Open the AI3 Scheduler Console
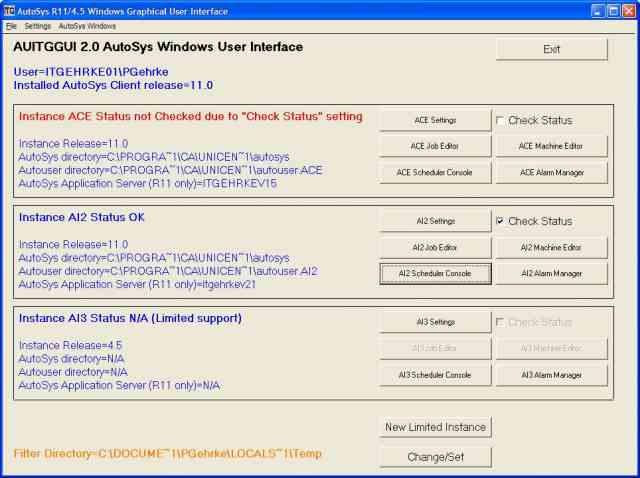Screen dimensions: 640x478 (435, 375)
